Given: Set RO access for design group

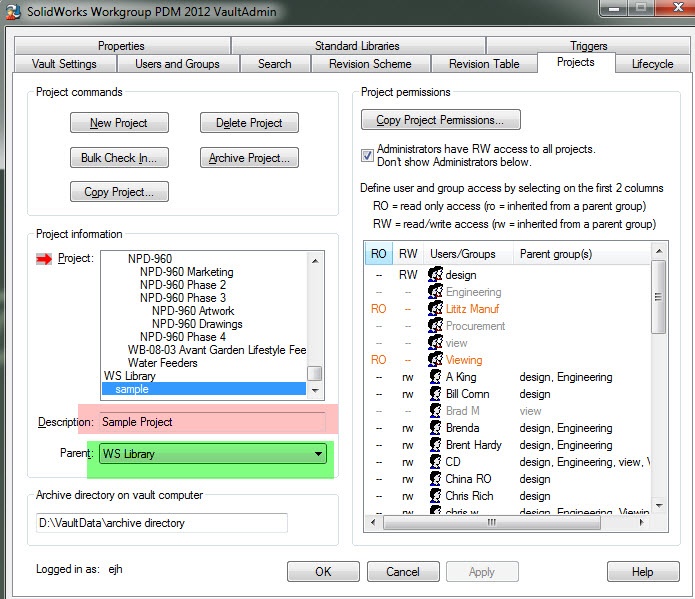Looking at the screenshot, I should [379, 275].
